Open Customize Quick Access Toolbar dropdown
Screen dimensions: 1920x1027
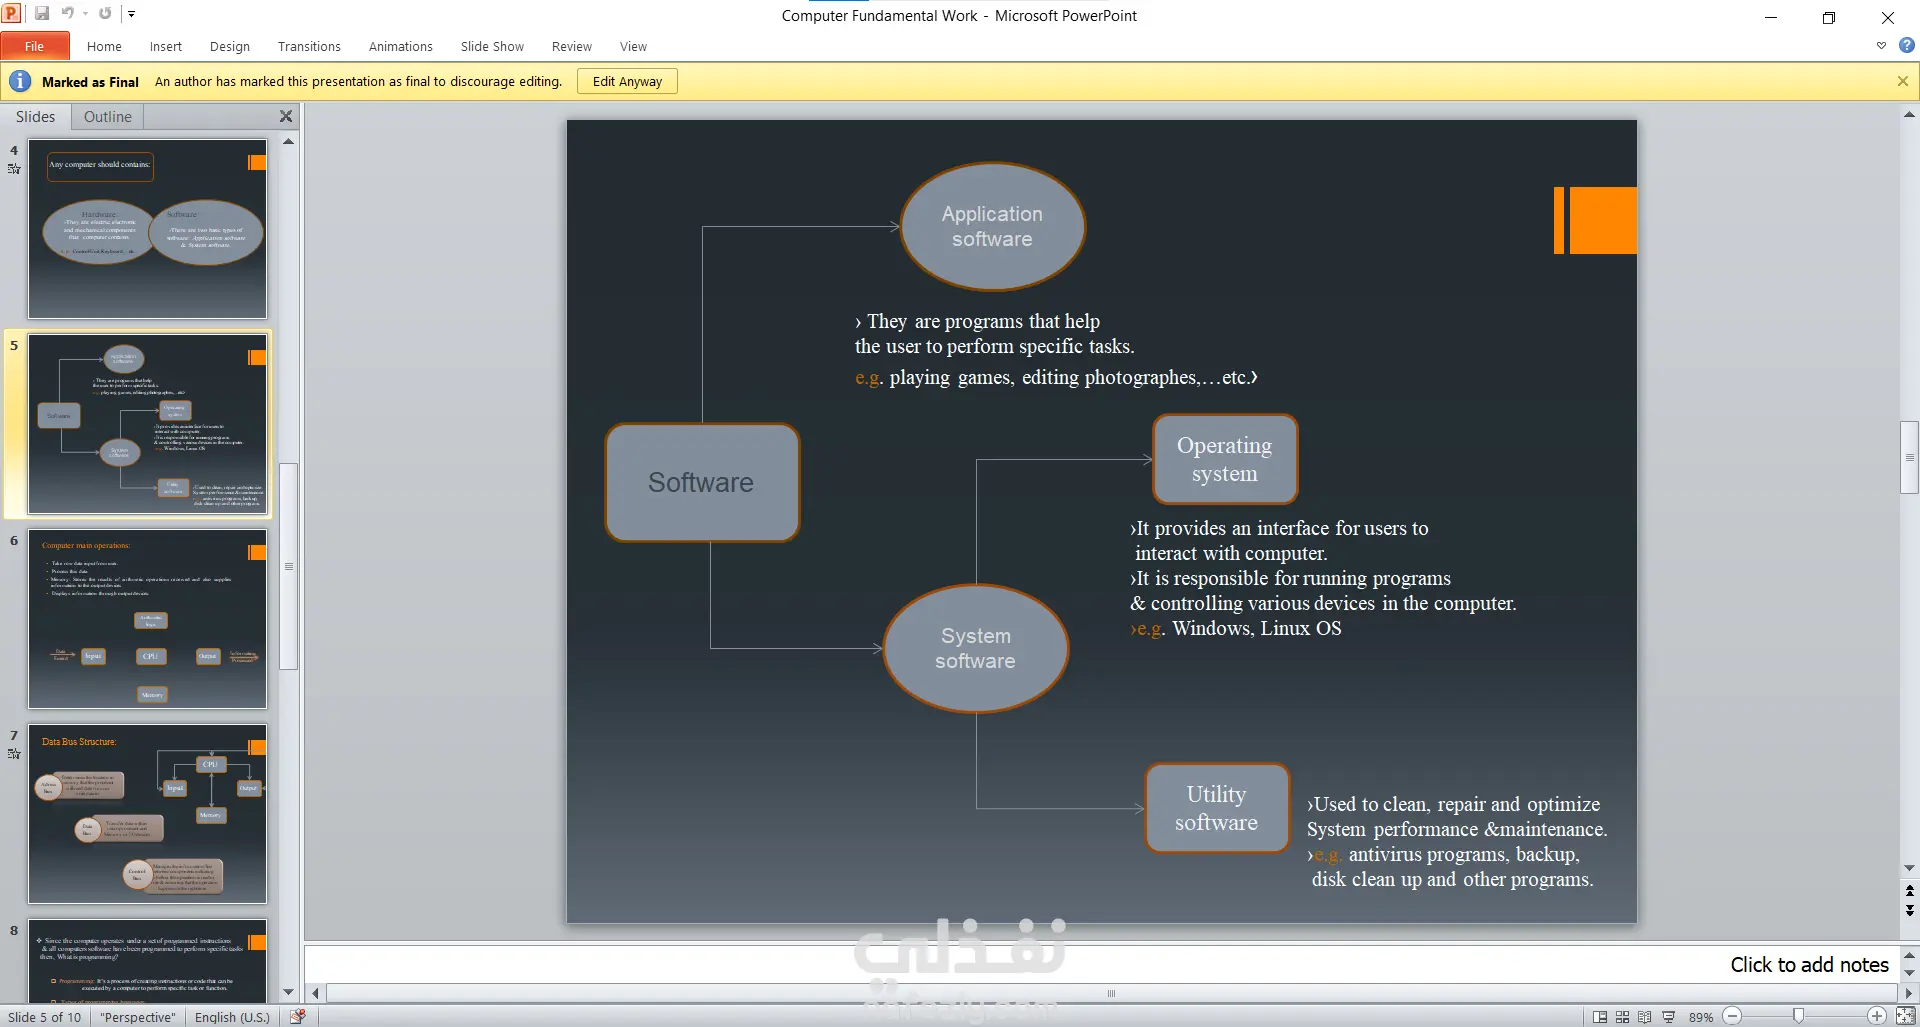(x=131, y=14)
